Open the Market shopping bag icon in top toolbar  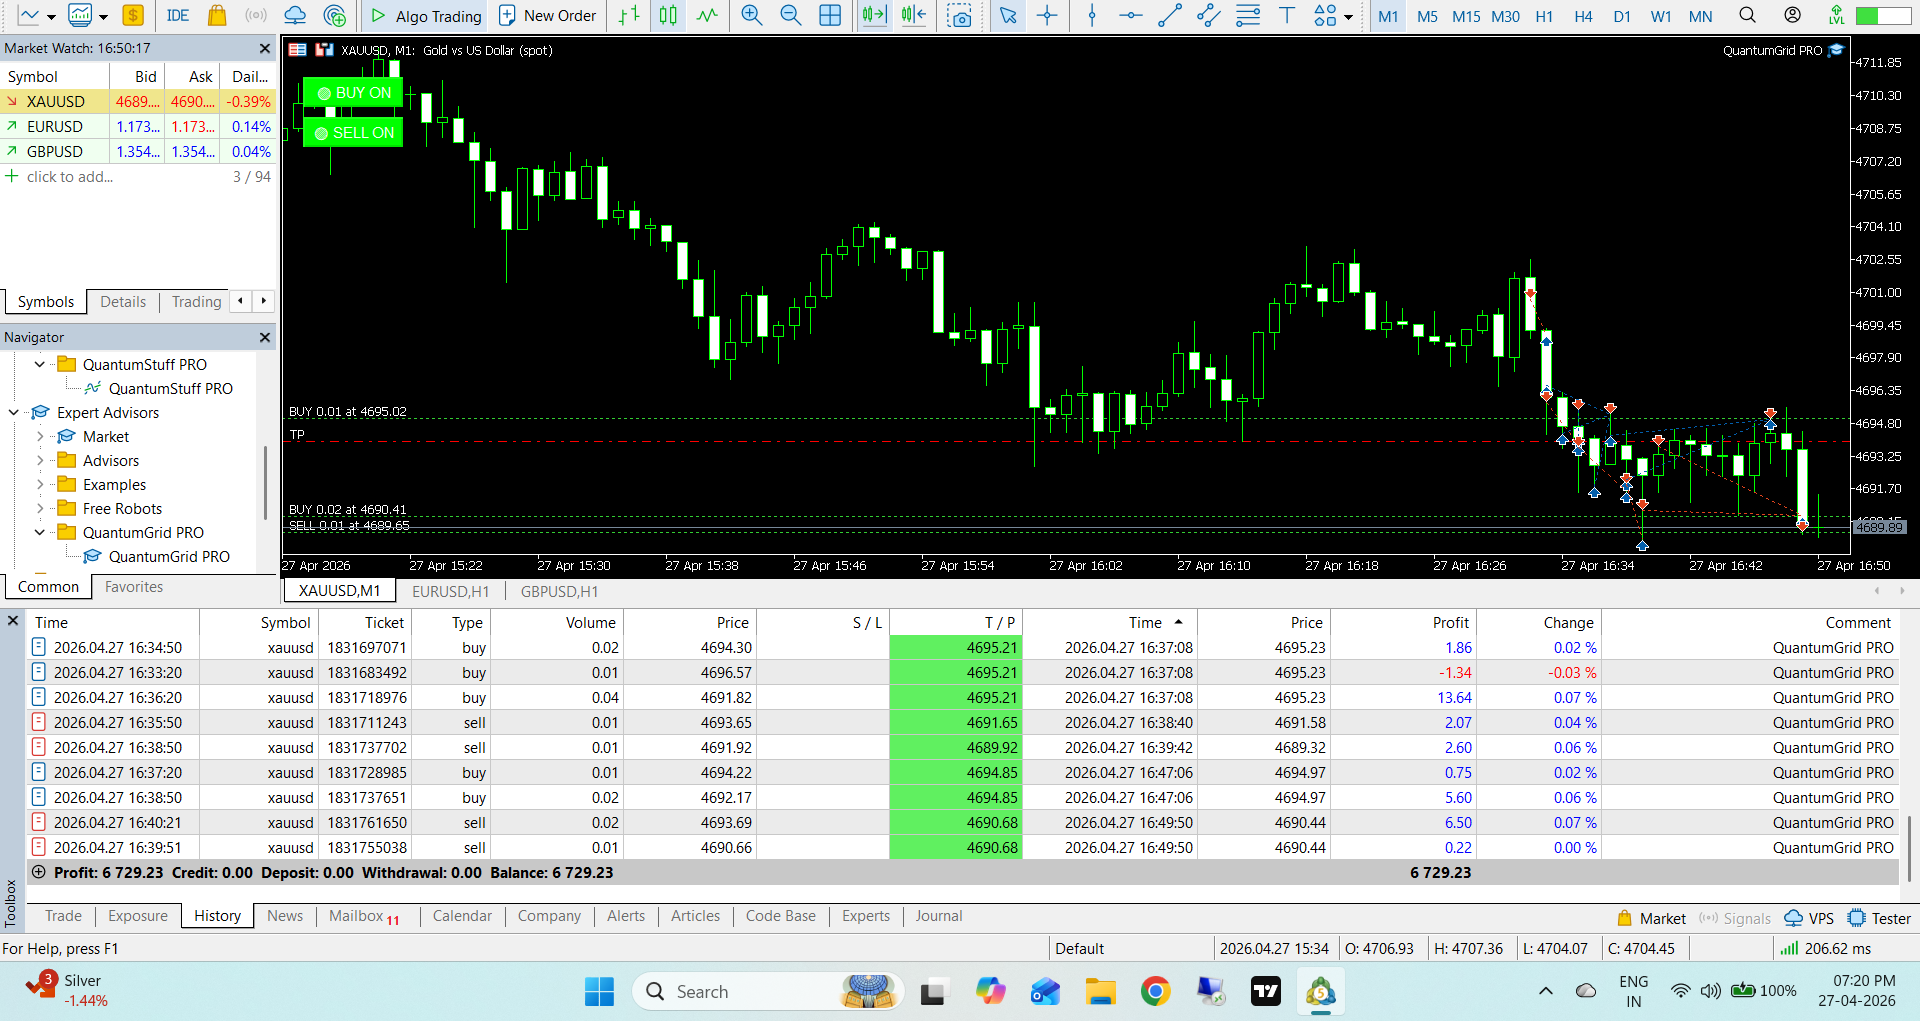[x=217, y=15]
